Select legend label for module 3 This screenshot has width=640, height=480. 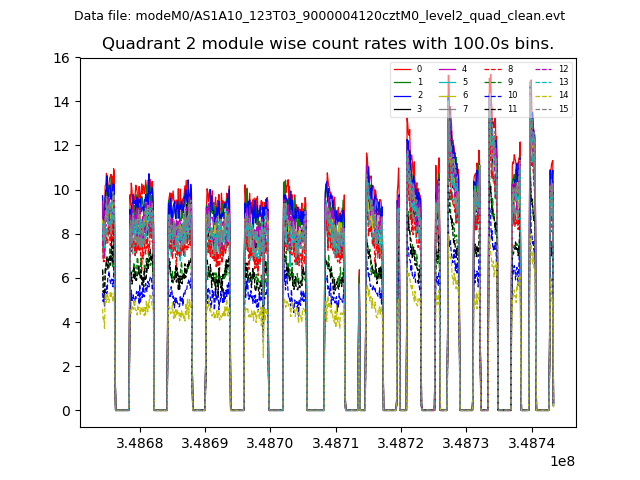419,109
